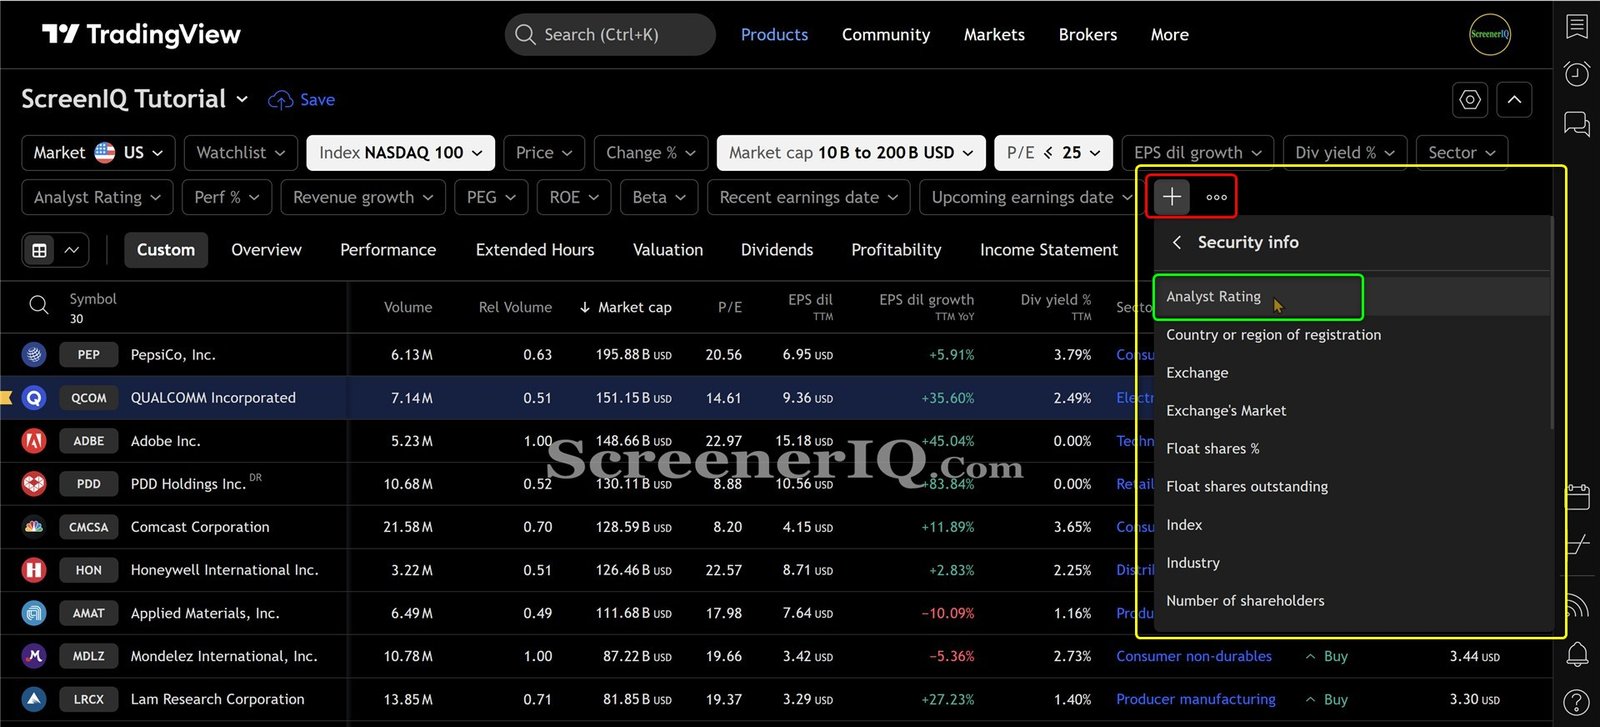The height and width of the screenshot is (727, 1600).
Task: Click the Search (Ctrl+K) field
Action: (610, 35)
